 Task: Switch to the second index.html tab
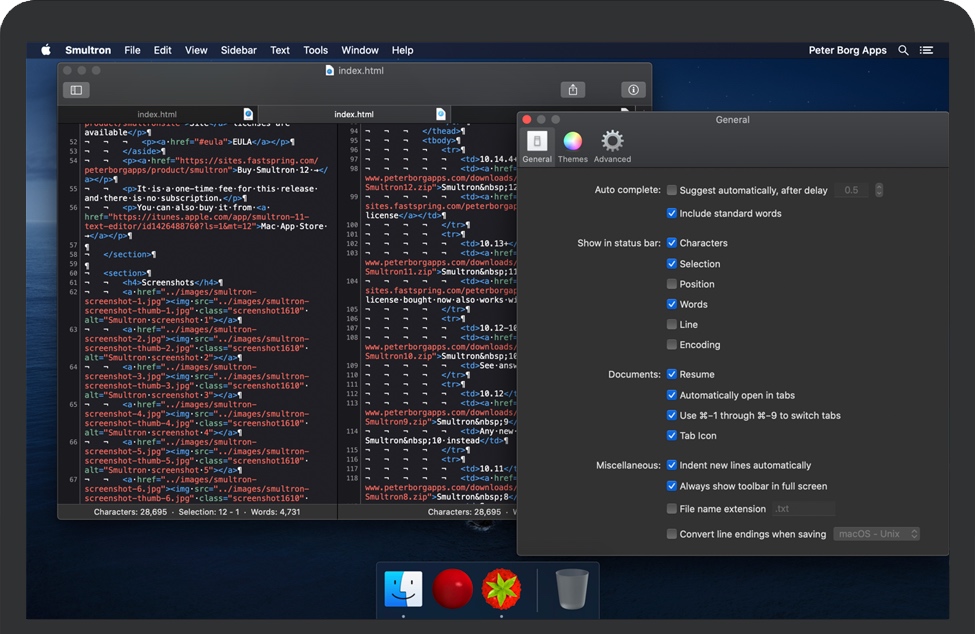[x=354, y=114]
